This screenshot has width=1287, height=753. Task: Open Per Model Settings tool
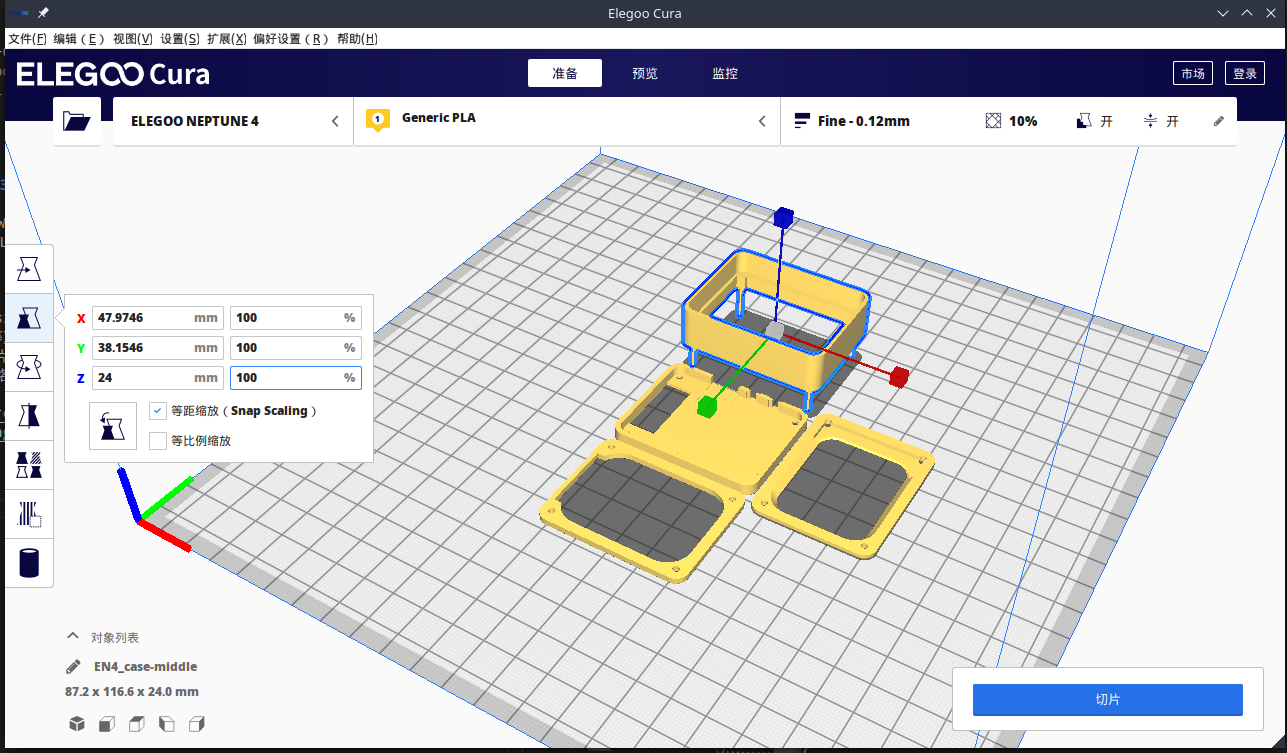30,465
